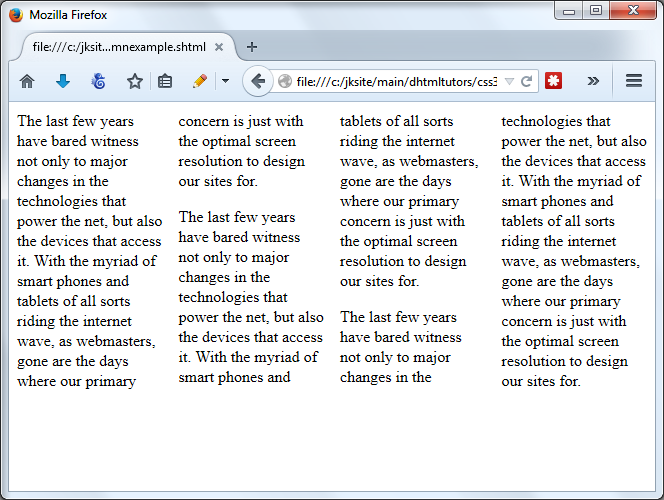664x500 pixels.
Task: Maximize the Firefox window
Action: coord(596,11)
